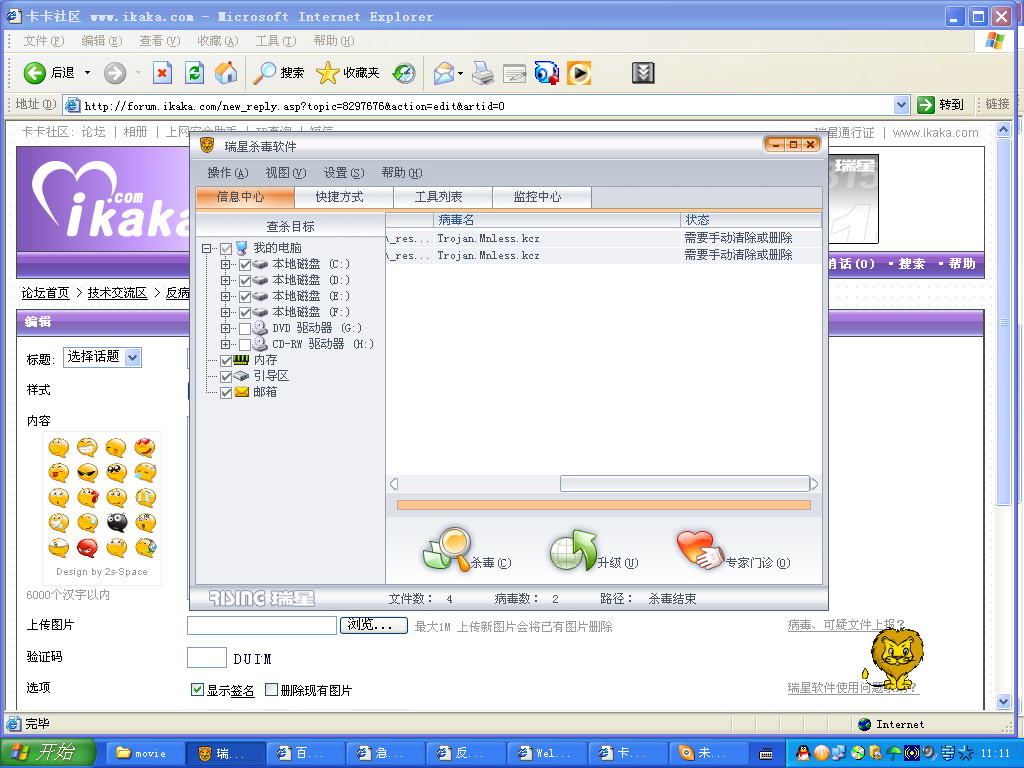Open 视图(V) menu in Rising
This screenshot has width=1024, height=768.
pos(285,173)
